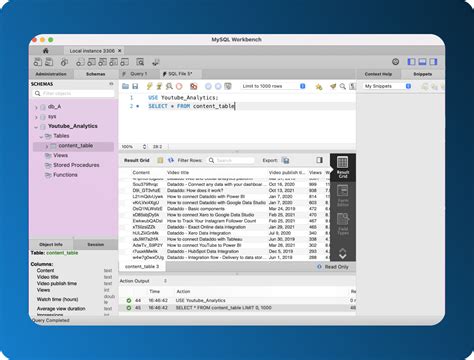474x360 pixels.
Task: Toggle continue-on-error execution icon
Action: tap(194, 86)
